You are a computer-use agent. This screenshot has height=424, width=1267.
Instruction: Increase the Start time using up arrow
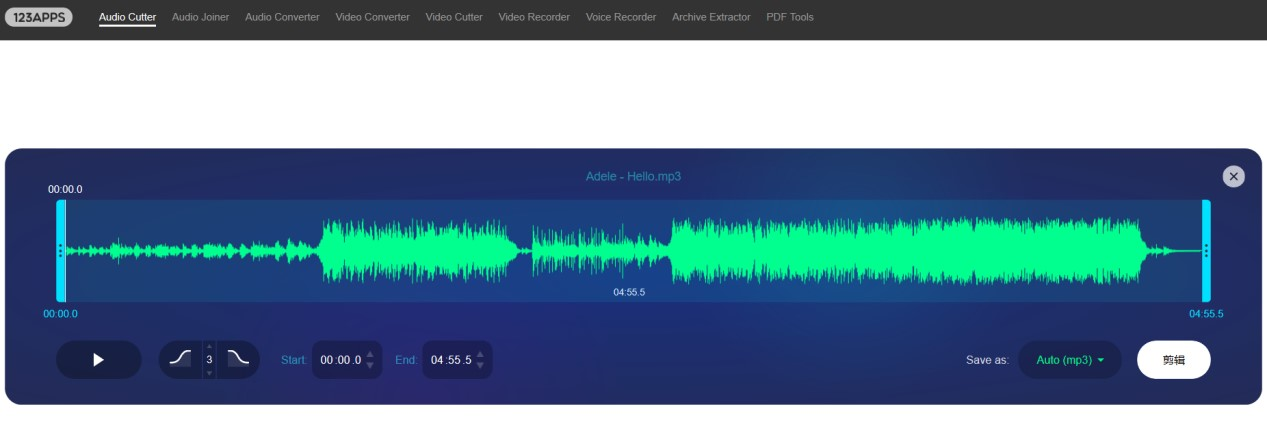click(x=370, y=354)
